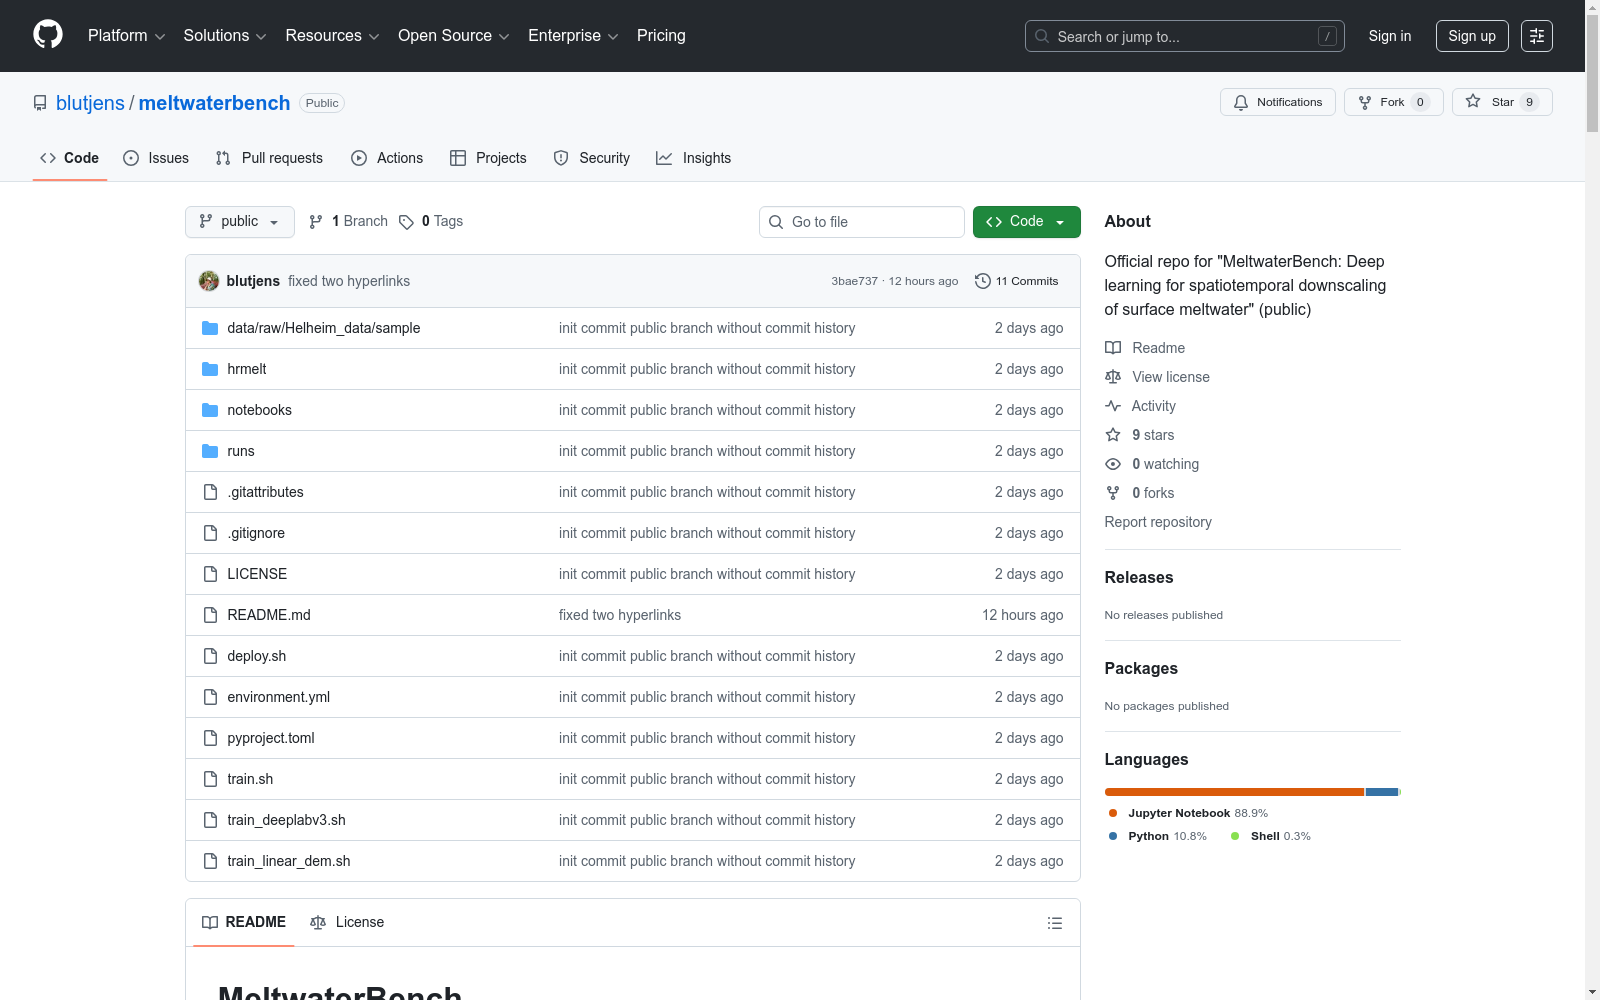Screen dimensions: 1600x1000
Task: Click the runs folder icon
Action: tap(210, 451)
